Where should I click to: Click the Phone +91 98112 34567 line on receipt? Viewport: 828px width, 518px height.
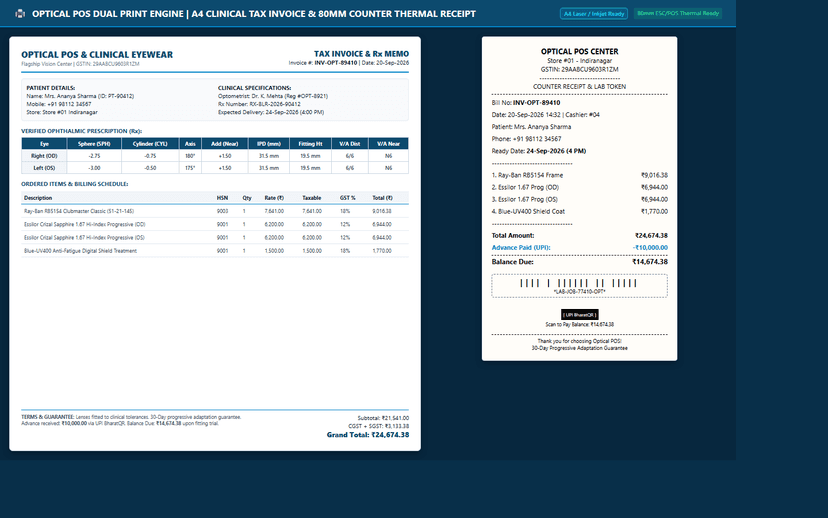pyautogui.click(x=526, y=139)
